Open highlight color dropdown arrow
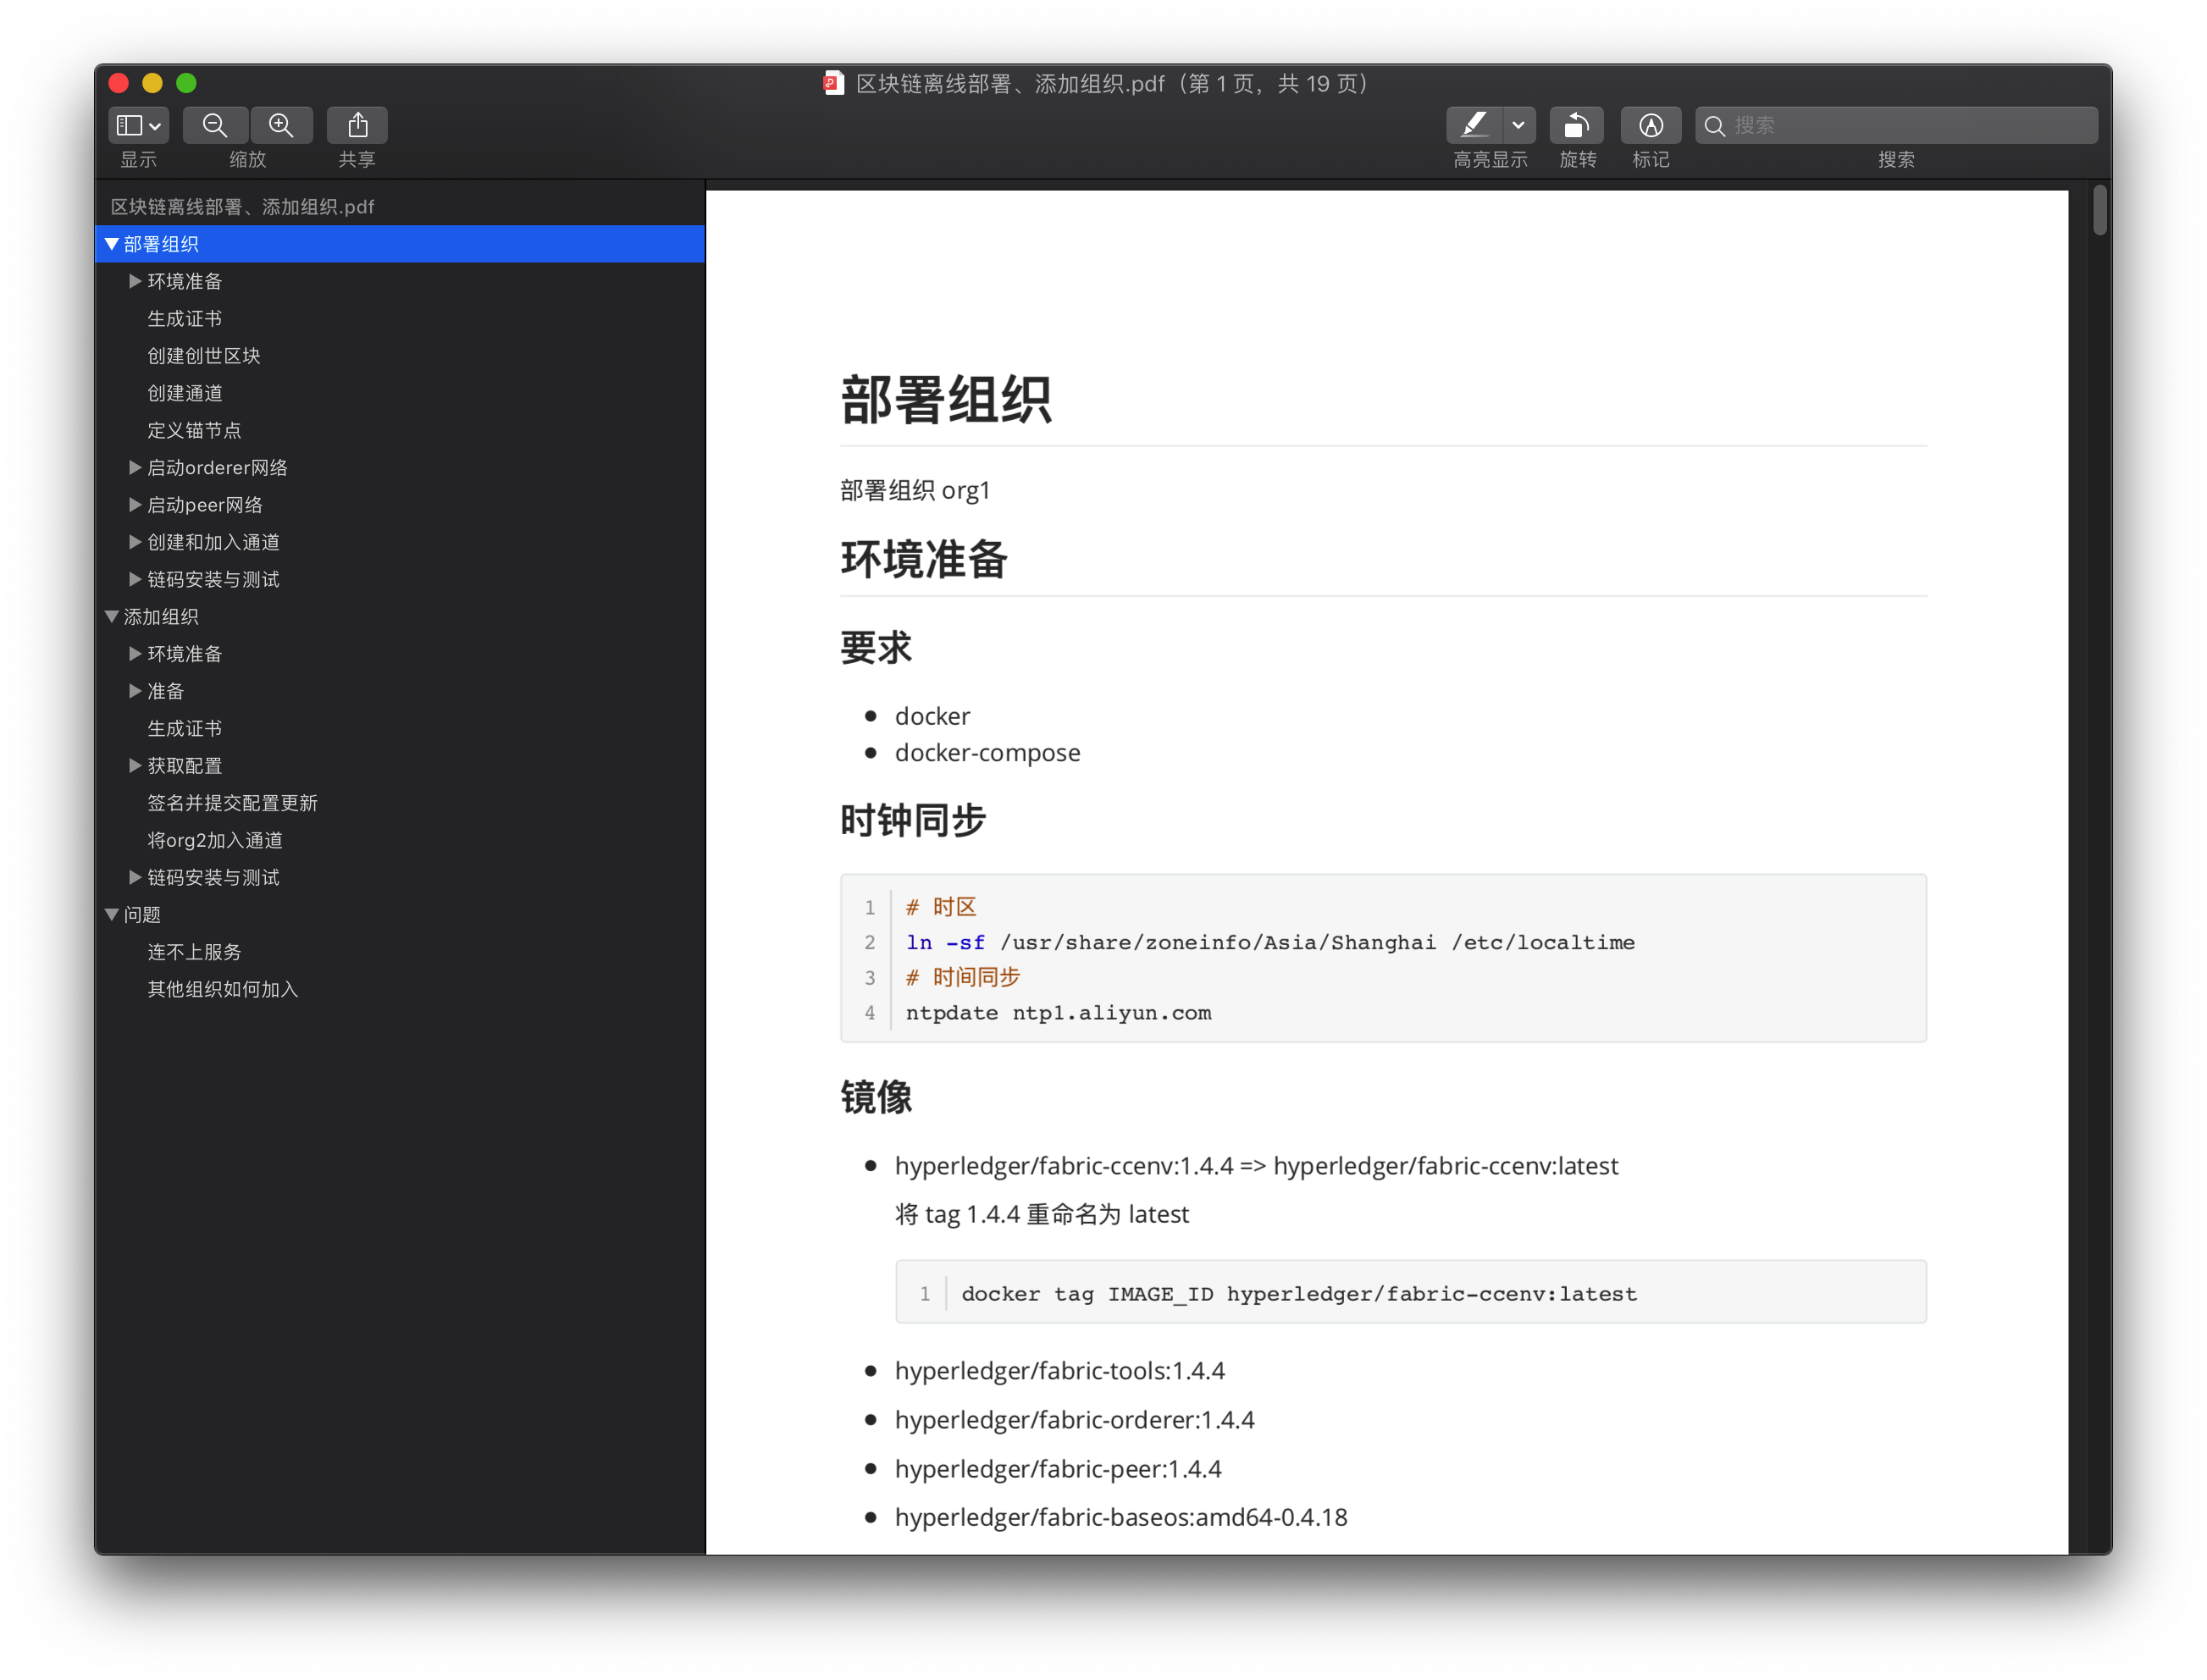Image resolution: width=2207 pixels, height=1680 pixels. coord(1518,125)
